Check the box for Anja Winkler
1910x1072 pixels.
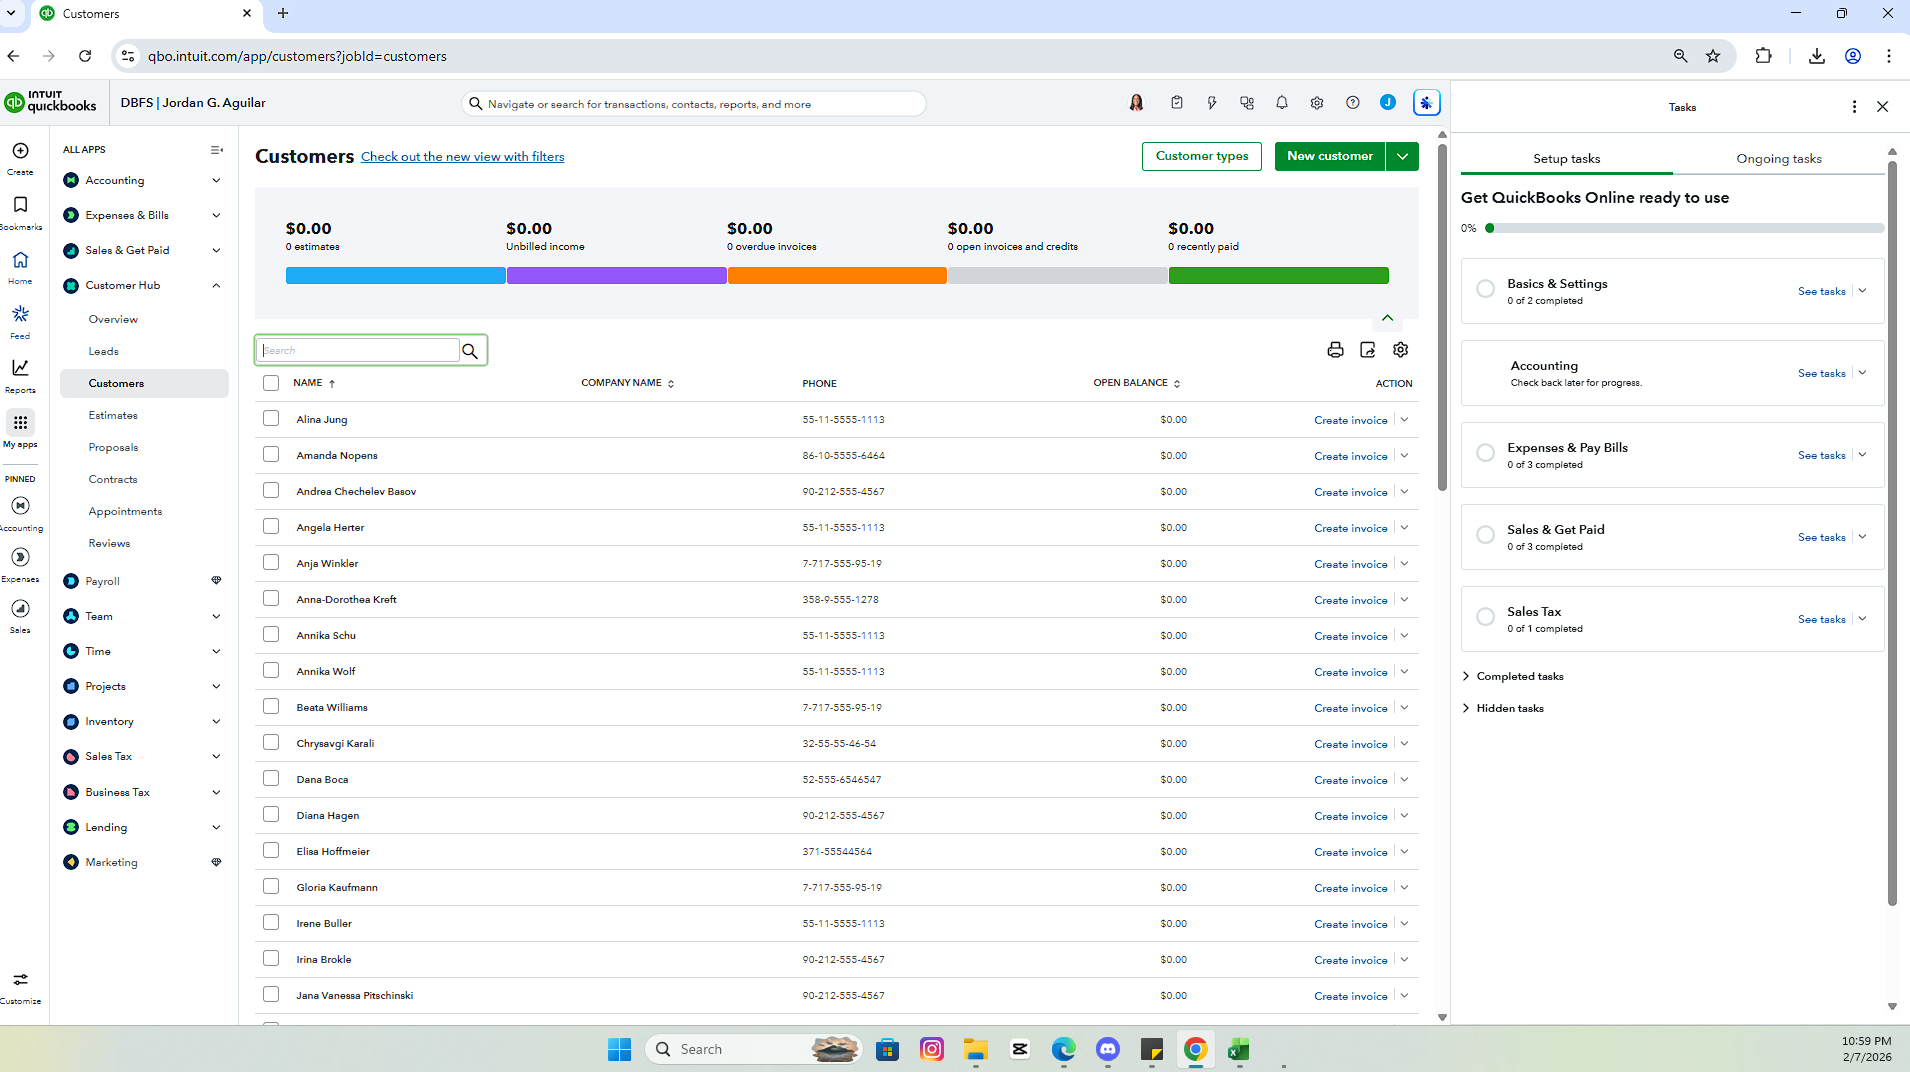[x=271, y=563]
